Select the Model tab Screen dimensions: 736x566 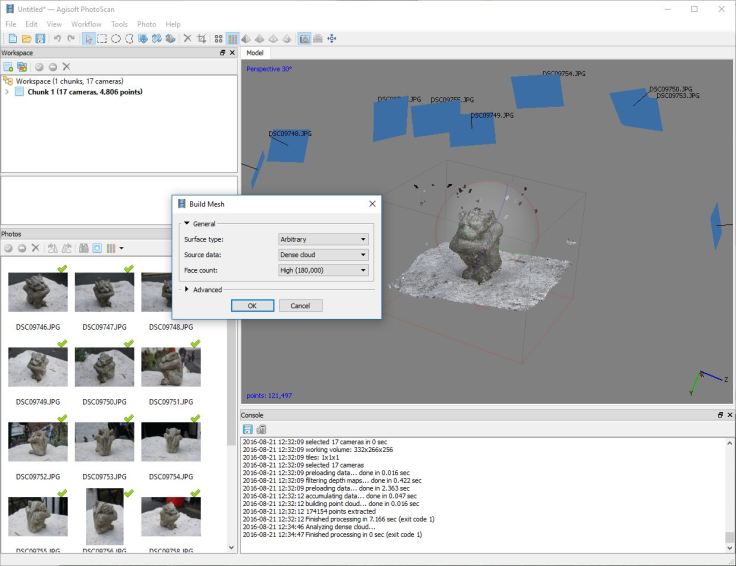[255, 52]
